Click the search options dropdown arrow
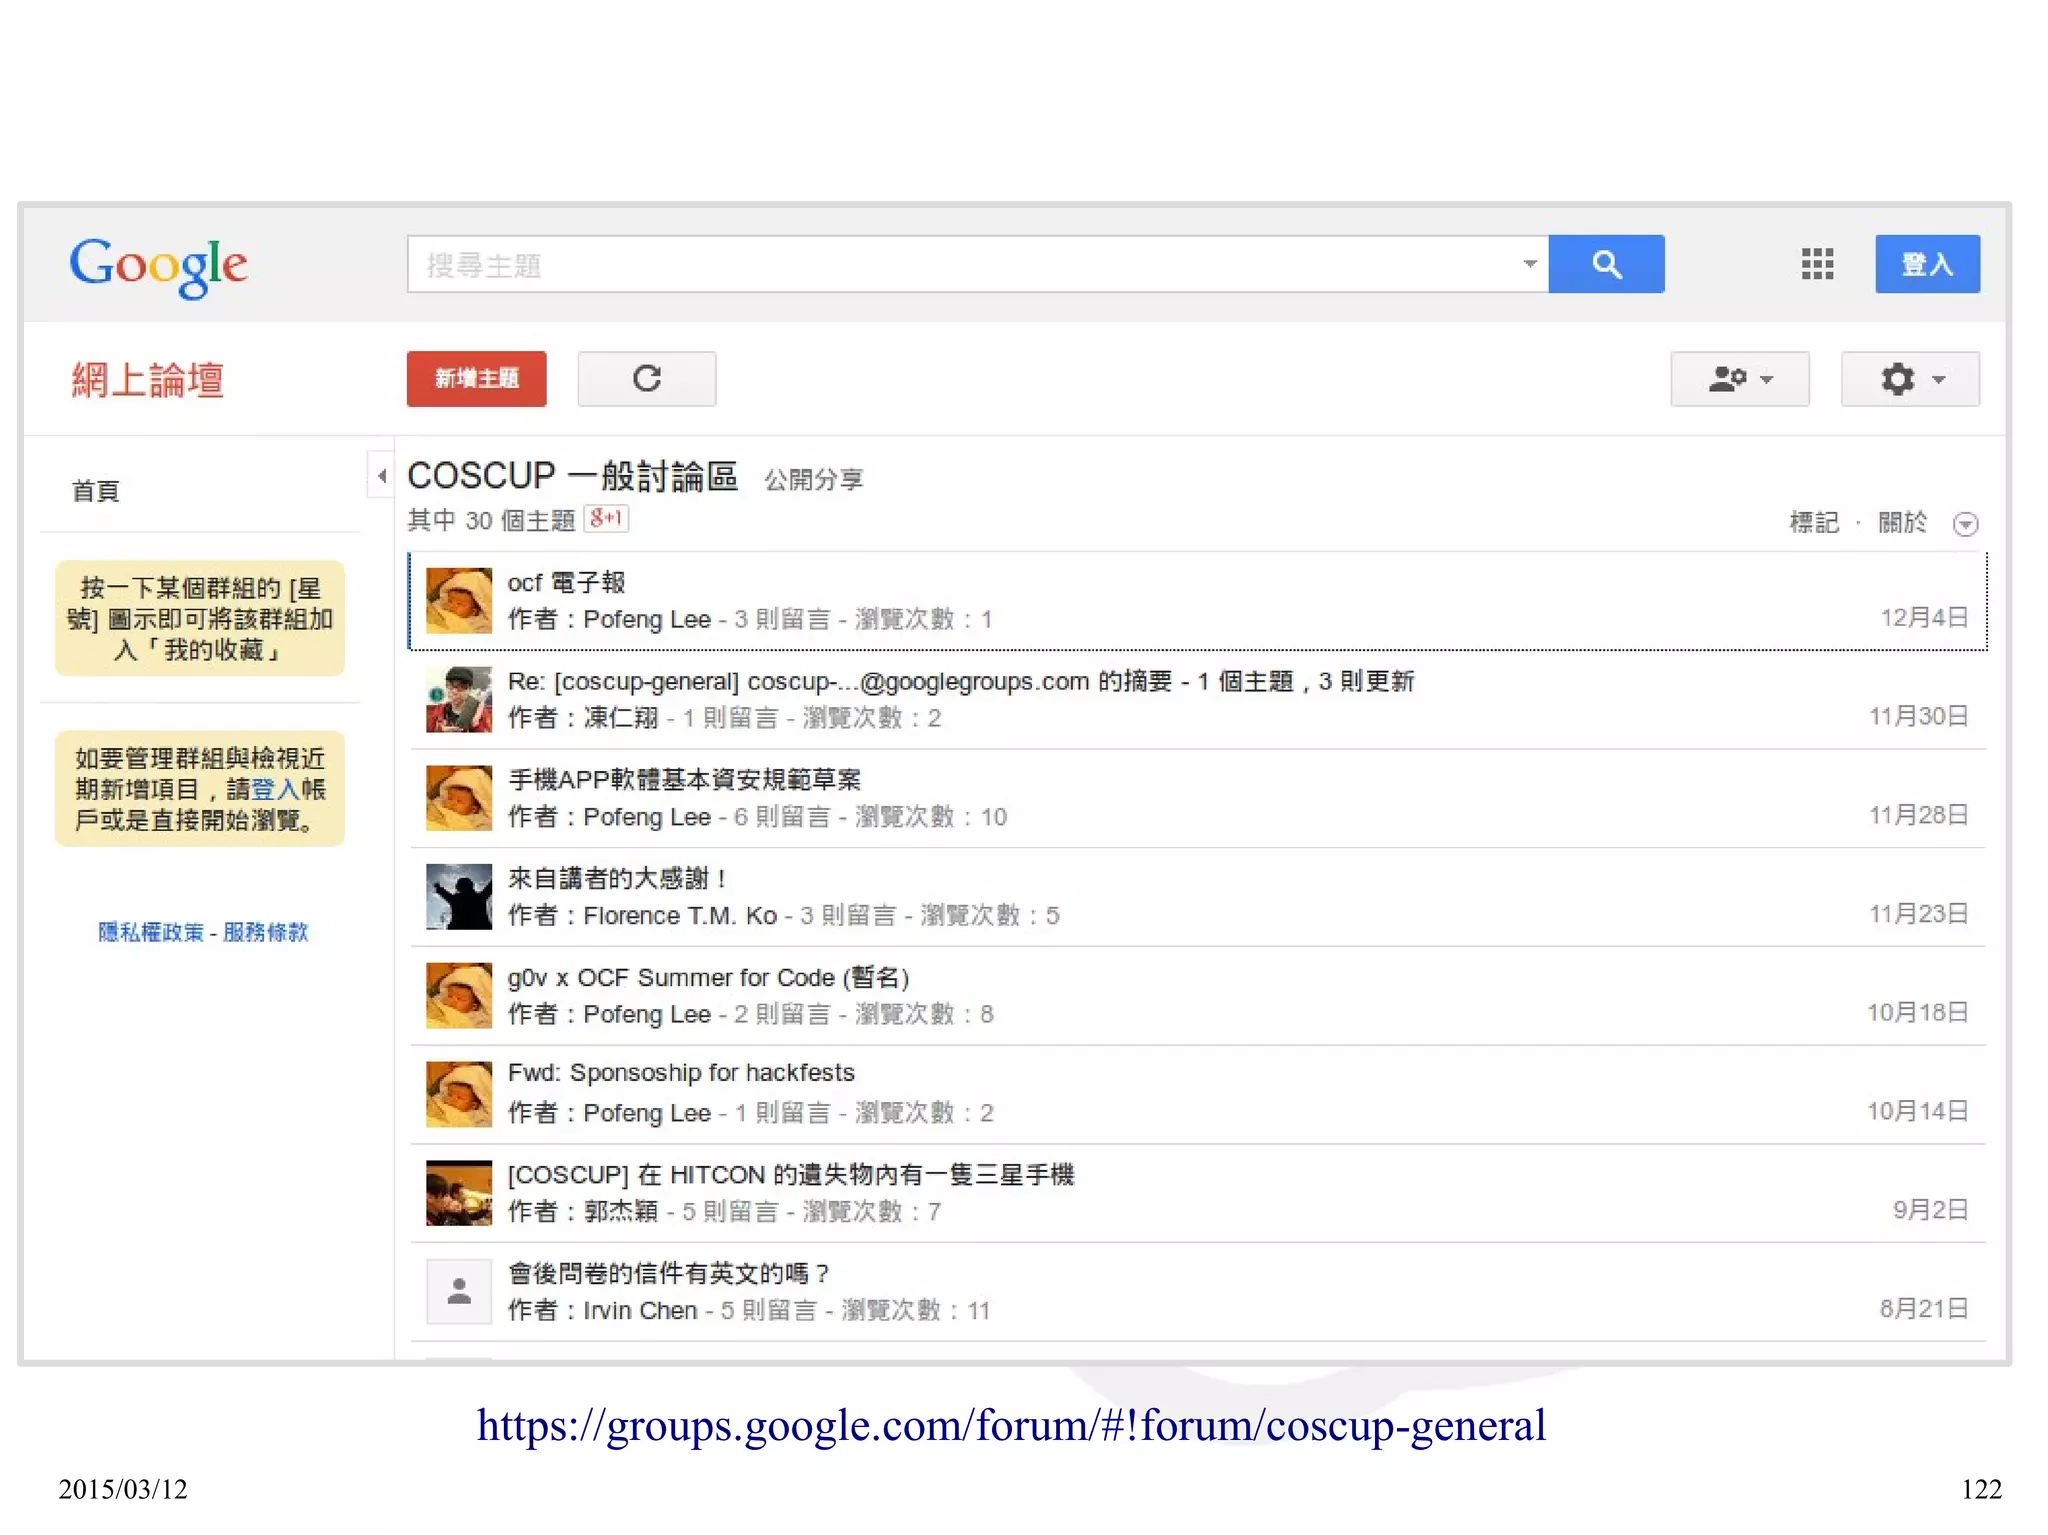Image resolution: width=2048 pixels, height=1535 pixels. [1530, 264]
